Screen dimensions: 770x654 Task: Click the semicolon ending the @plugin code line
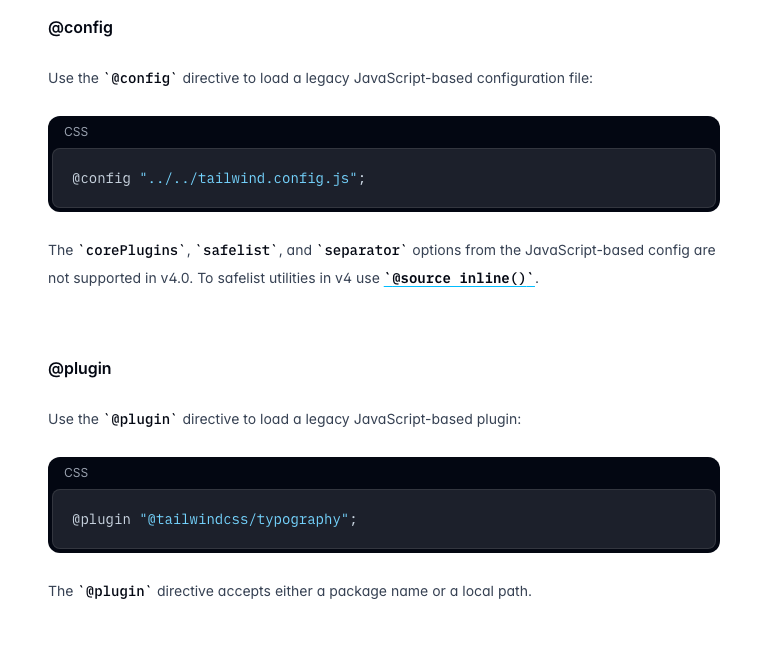tap(353, 520)
